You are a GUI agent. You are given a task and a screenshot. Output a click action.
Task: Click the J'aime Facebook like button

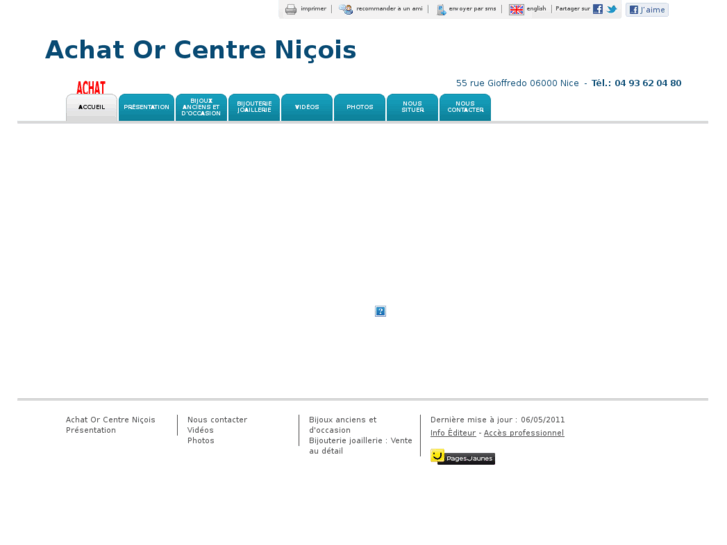click(647, 10)
